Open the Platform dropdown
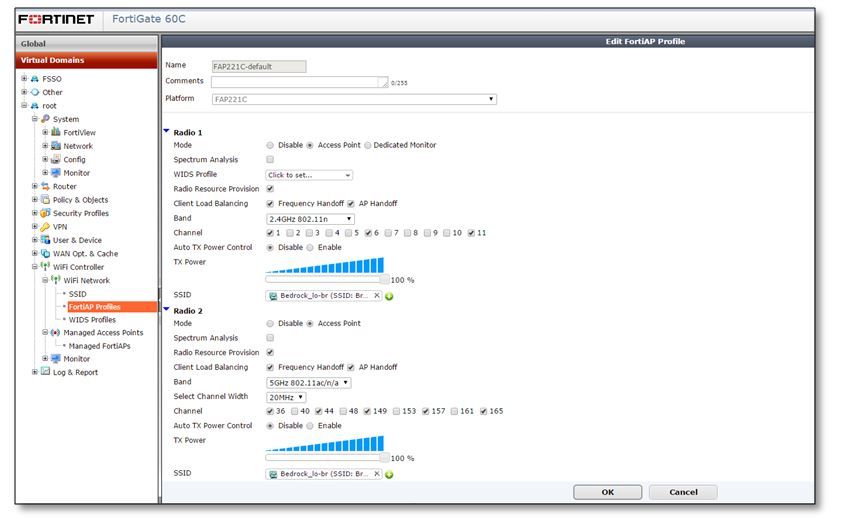 point(354,99)
